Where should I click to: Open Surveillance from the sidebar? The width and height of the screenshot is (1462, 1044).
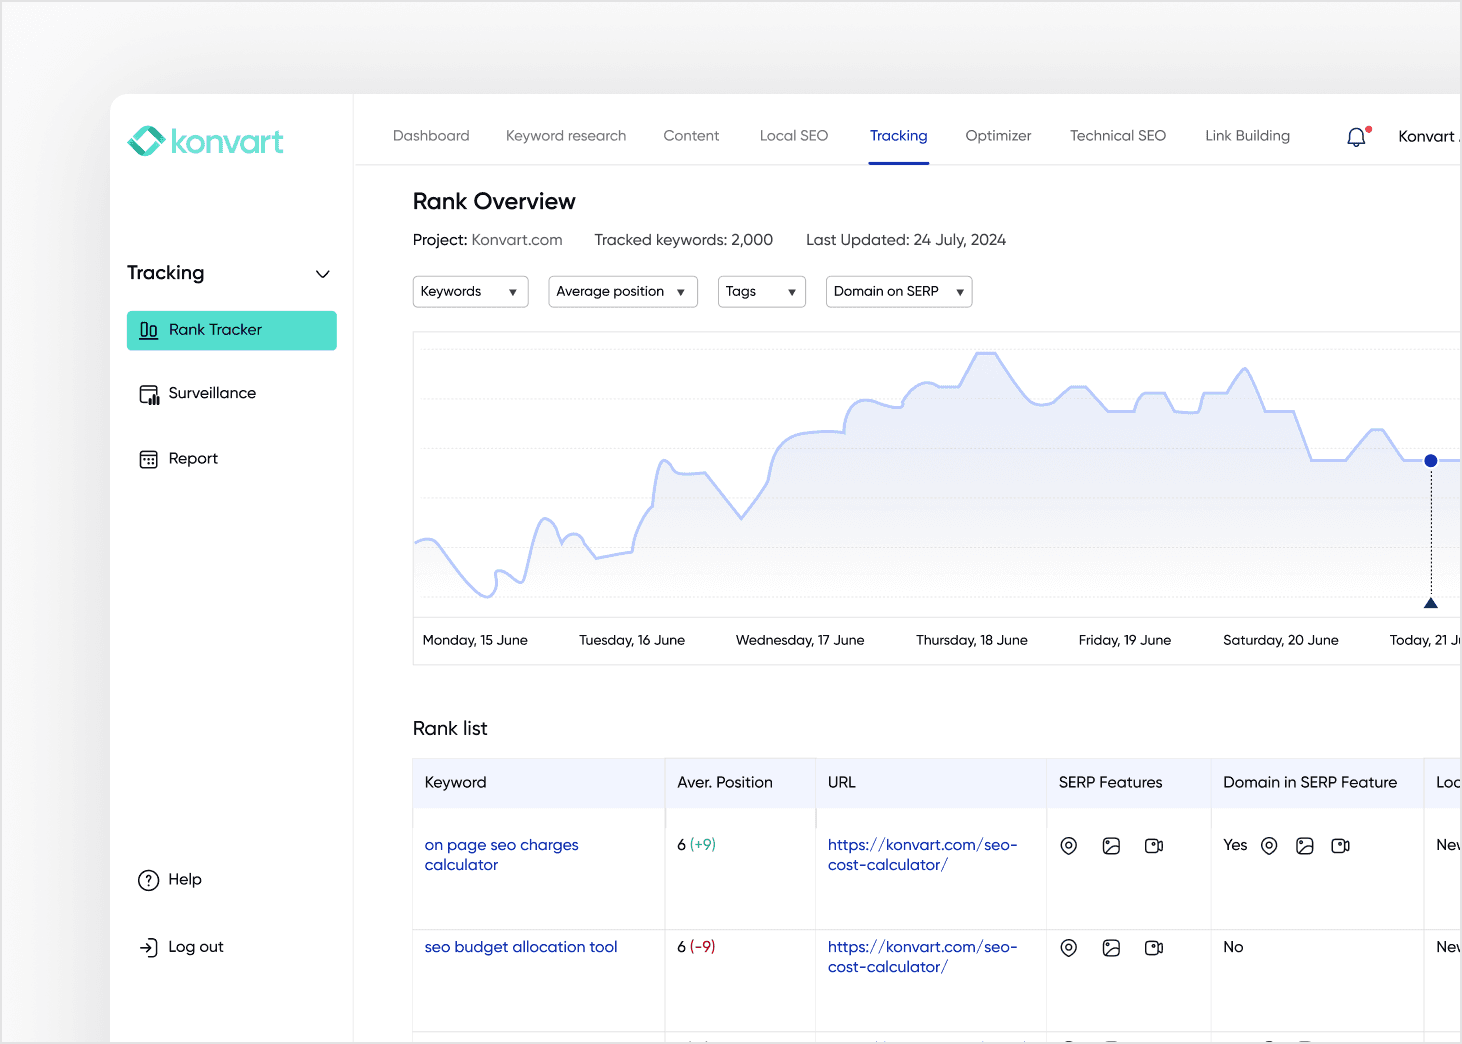(148, 393)
